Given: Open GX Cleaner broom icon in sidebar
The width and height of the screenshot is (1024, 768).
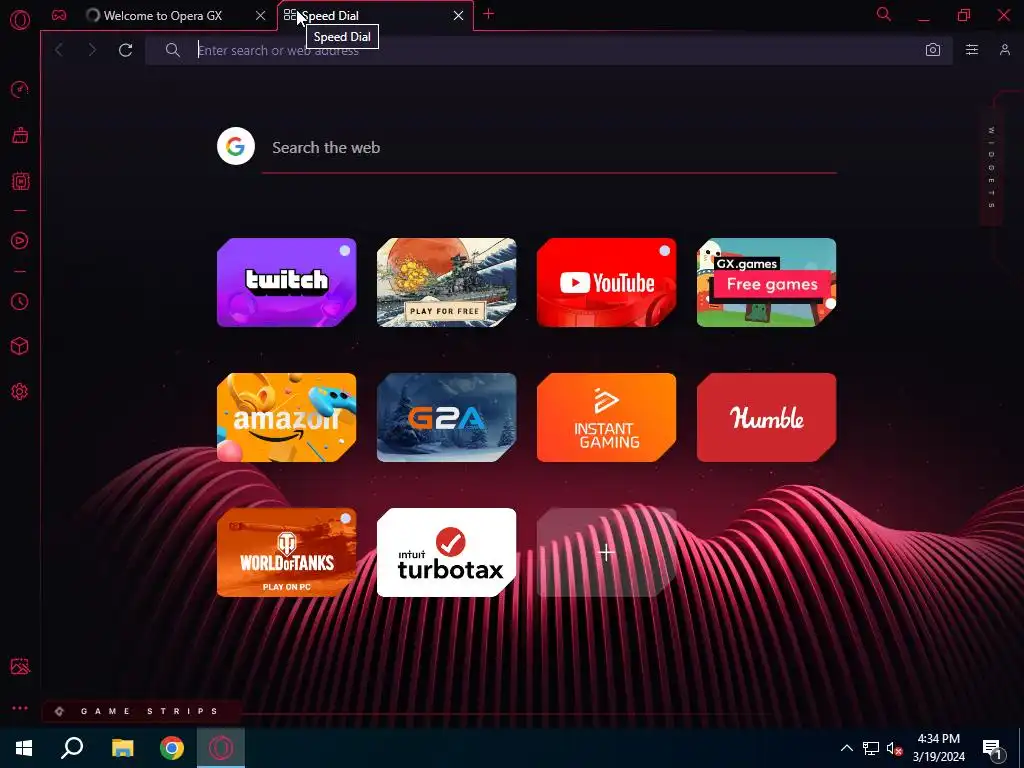Looking at the screenshot, I should 20,135.
